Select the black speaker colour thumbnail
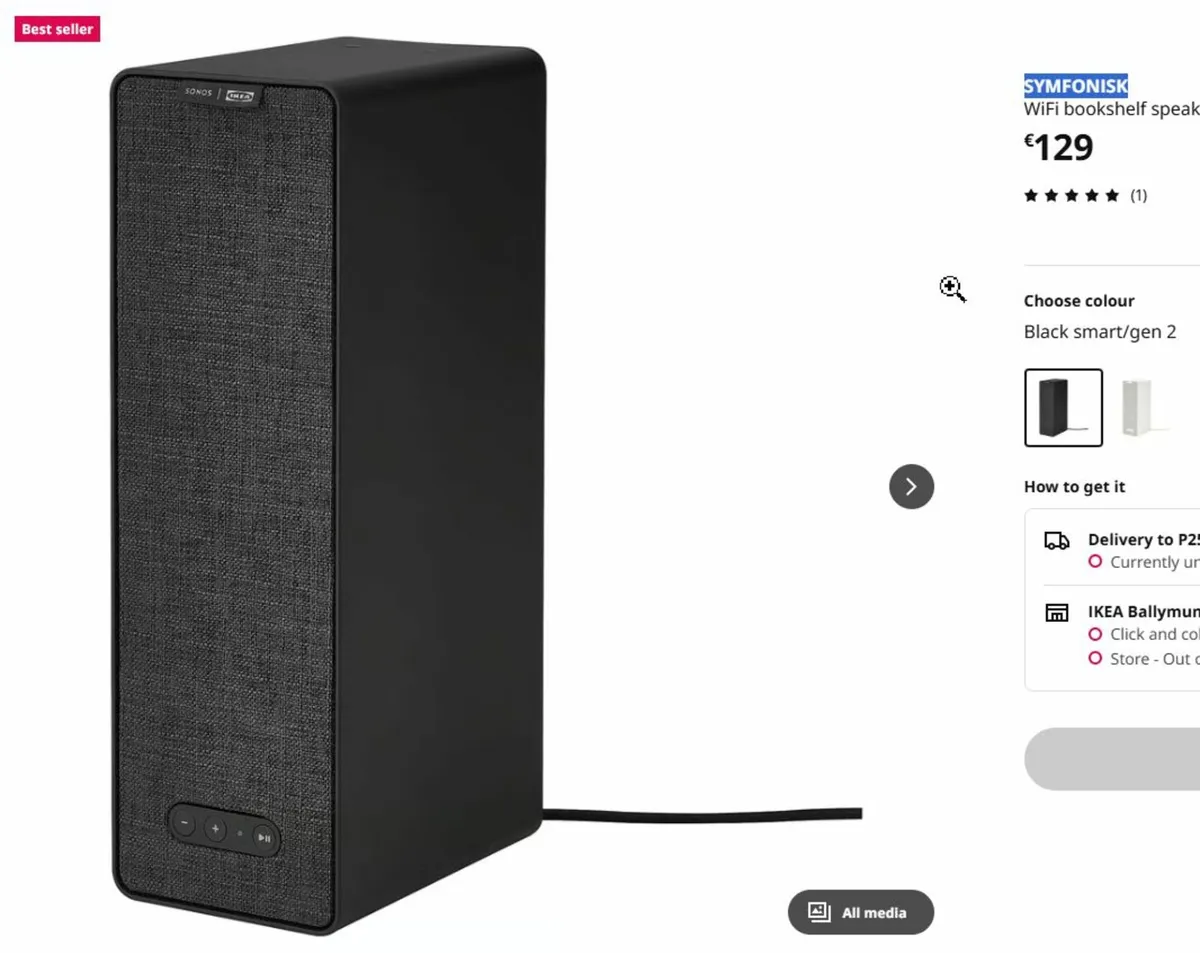 click(1063, 407)
